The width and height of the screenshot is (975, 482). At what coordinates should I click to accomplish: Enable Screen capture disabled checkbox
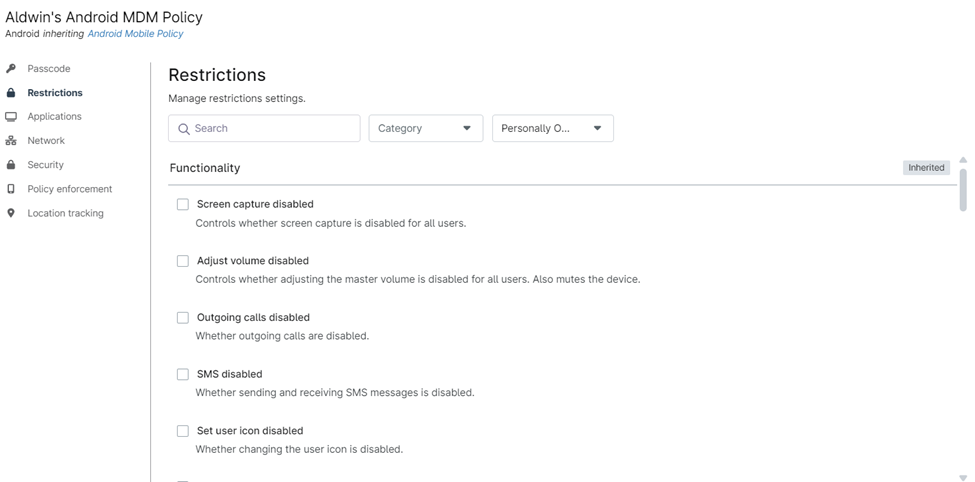click(x=183, y=205)
